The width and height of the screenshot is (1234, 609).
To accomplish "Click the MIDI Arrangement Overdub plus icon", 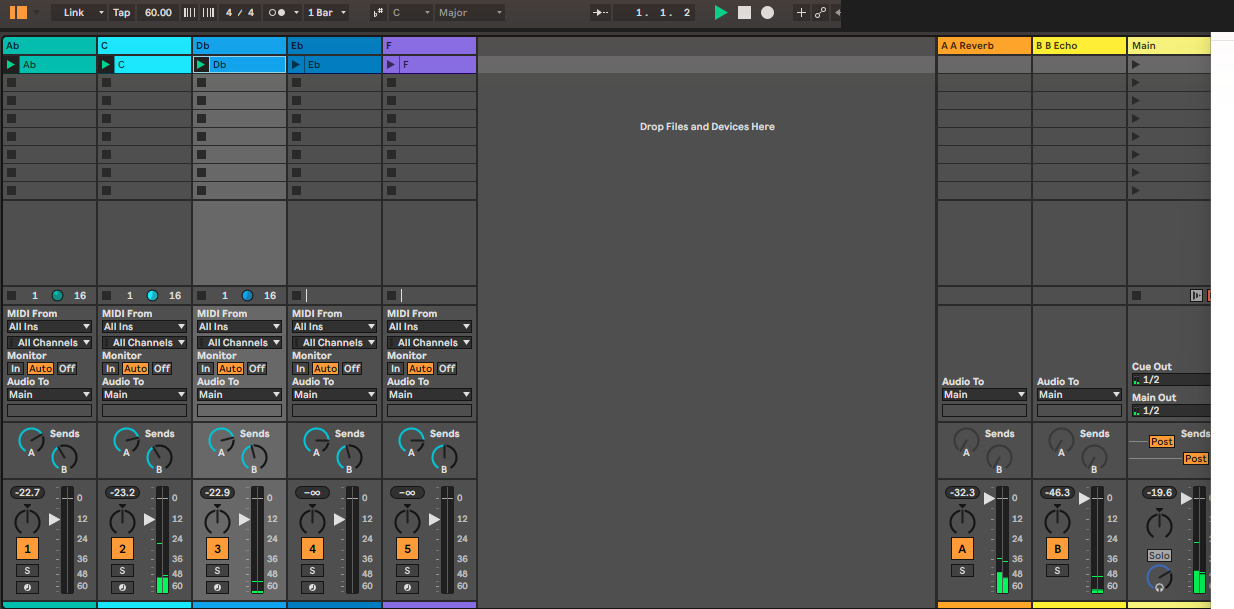I will tap(801, 12).
